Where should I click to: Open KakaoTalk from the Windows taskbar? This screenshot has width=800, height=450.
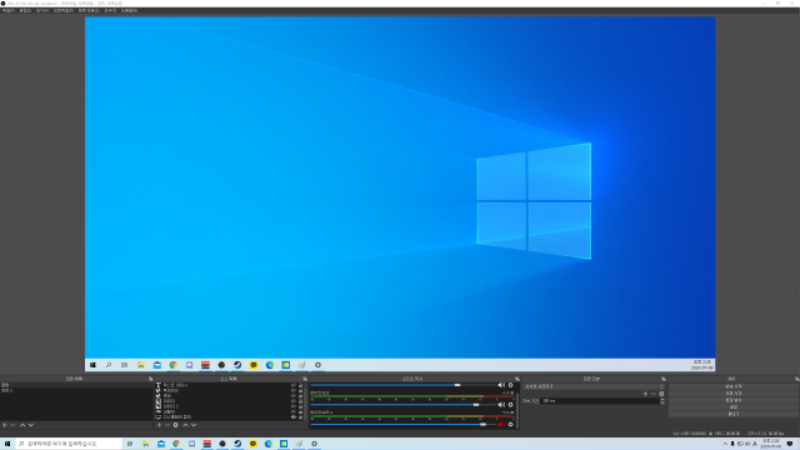[x=253, y=444]
